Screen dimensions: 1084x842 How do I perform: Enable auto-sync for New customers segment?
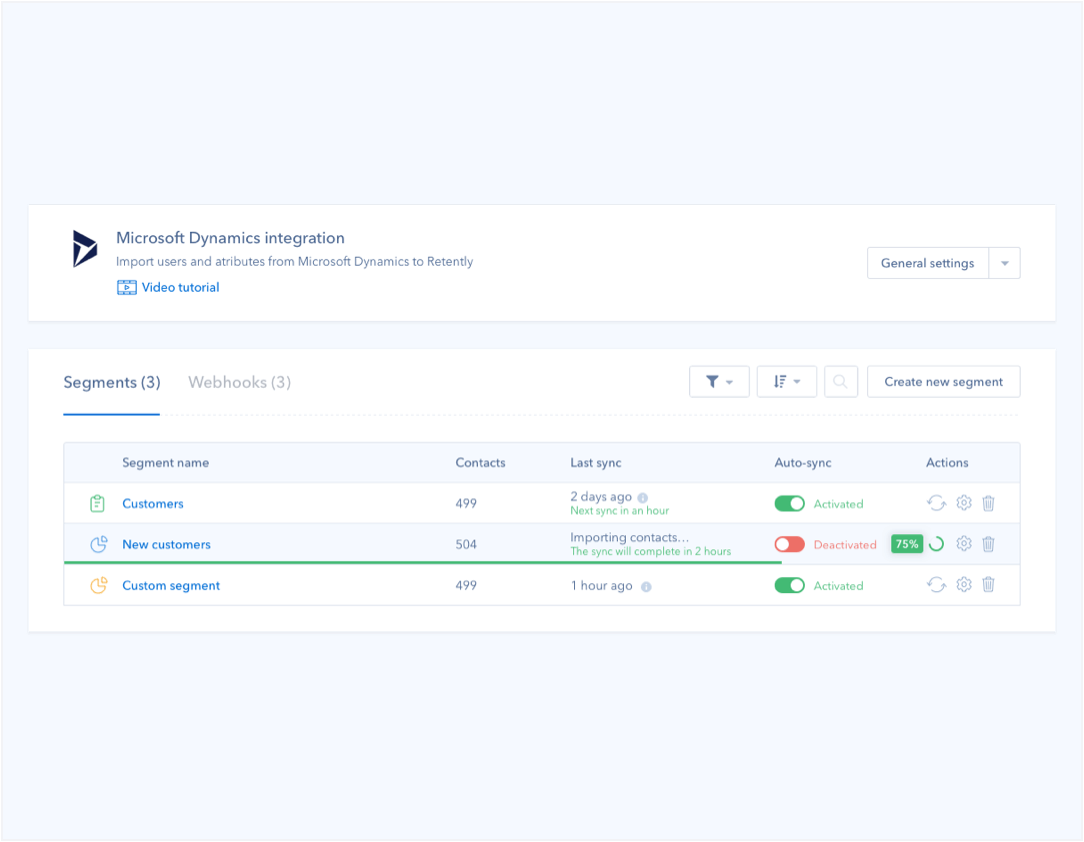pos(789,544)
